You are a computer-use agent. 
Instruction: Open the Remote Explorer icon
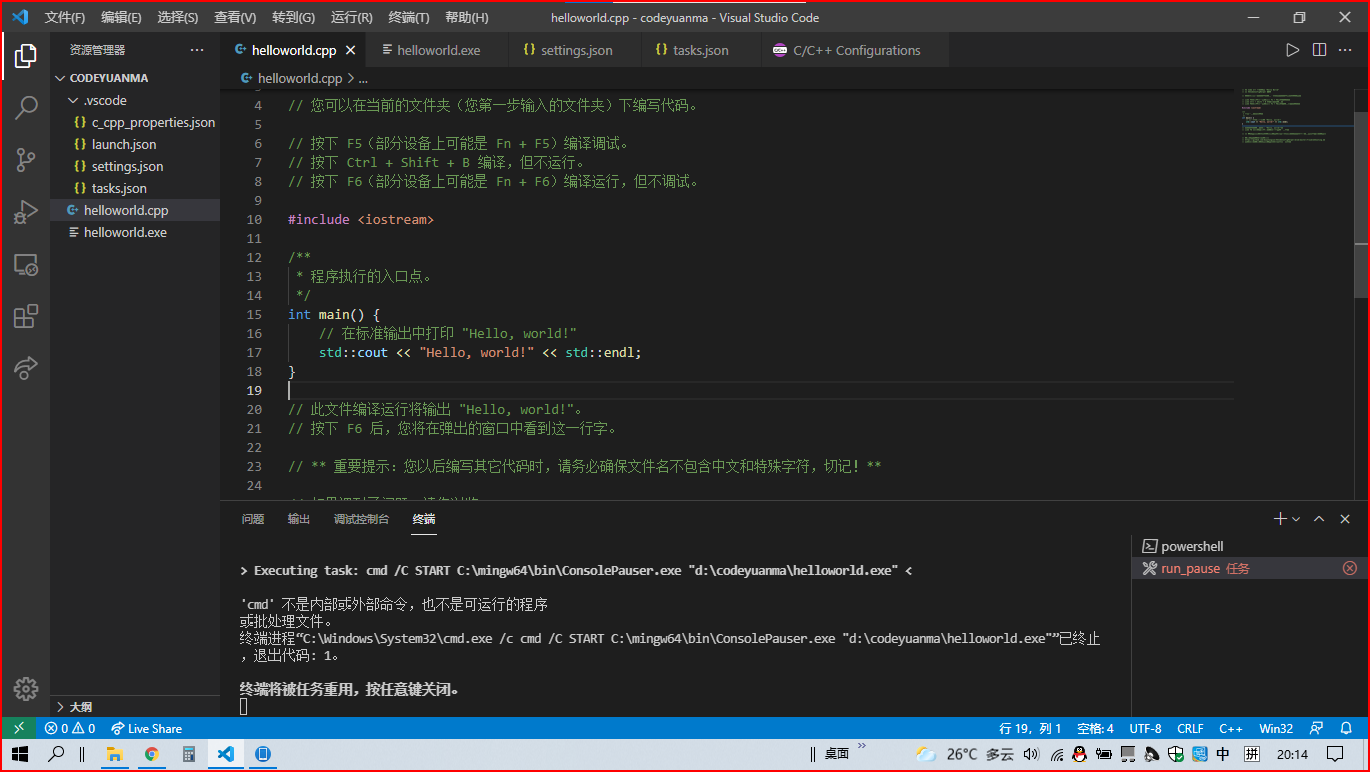[x=25, y=264]
